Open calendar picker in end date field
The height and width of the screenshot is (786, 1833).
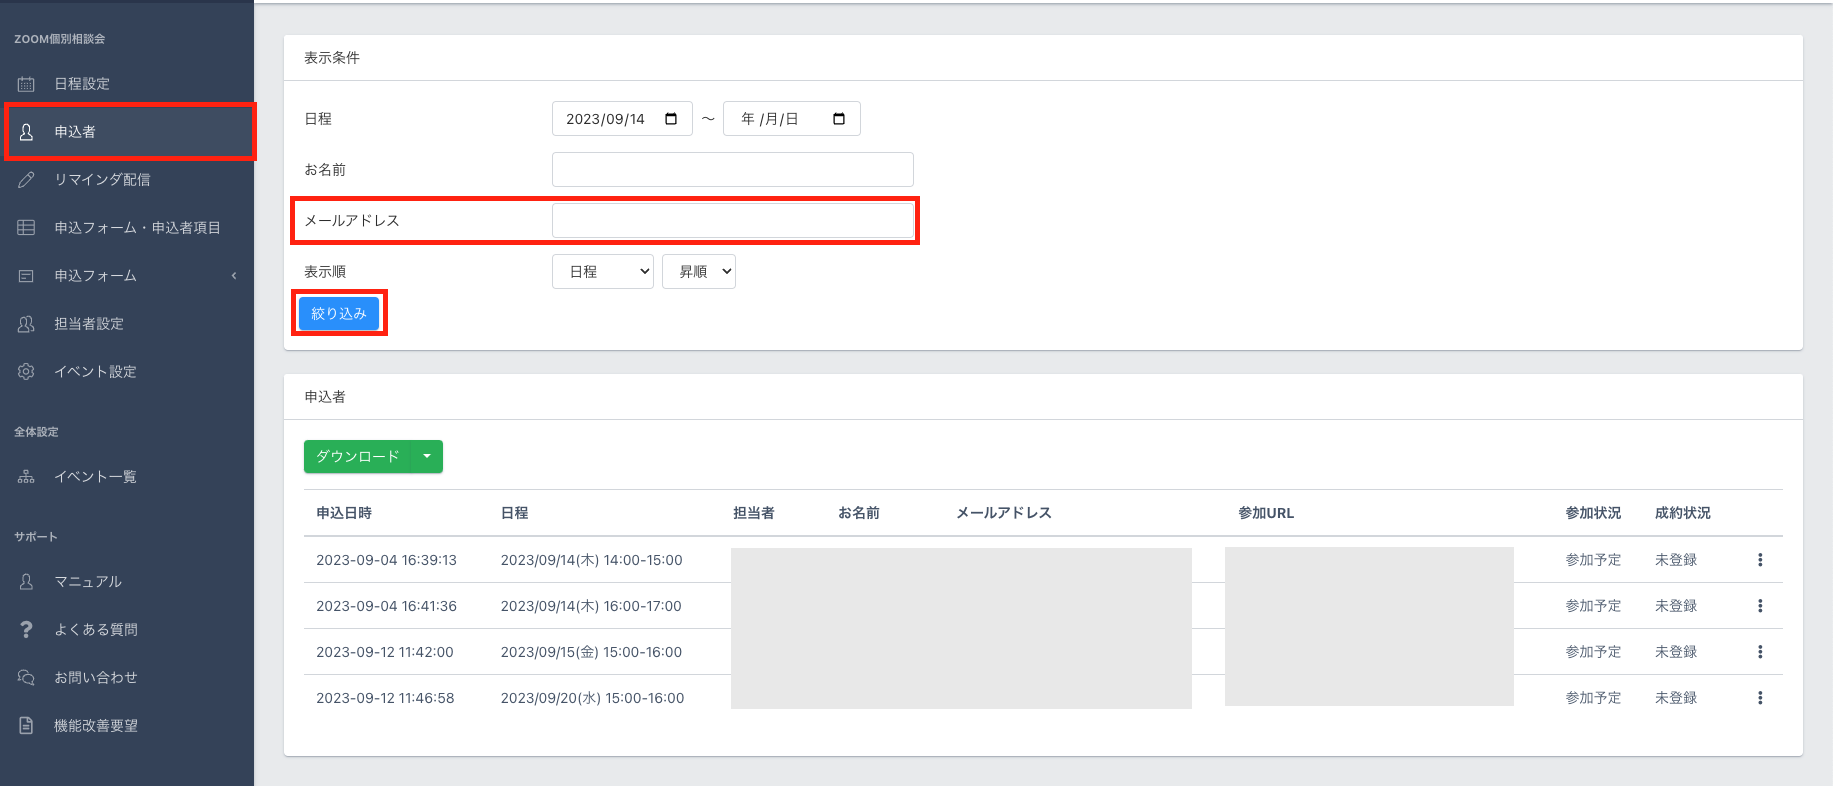point(839,119)
